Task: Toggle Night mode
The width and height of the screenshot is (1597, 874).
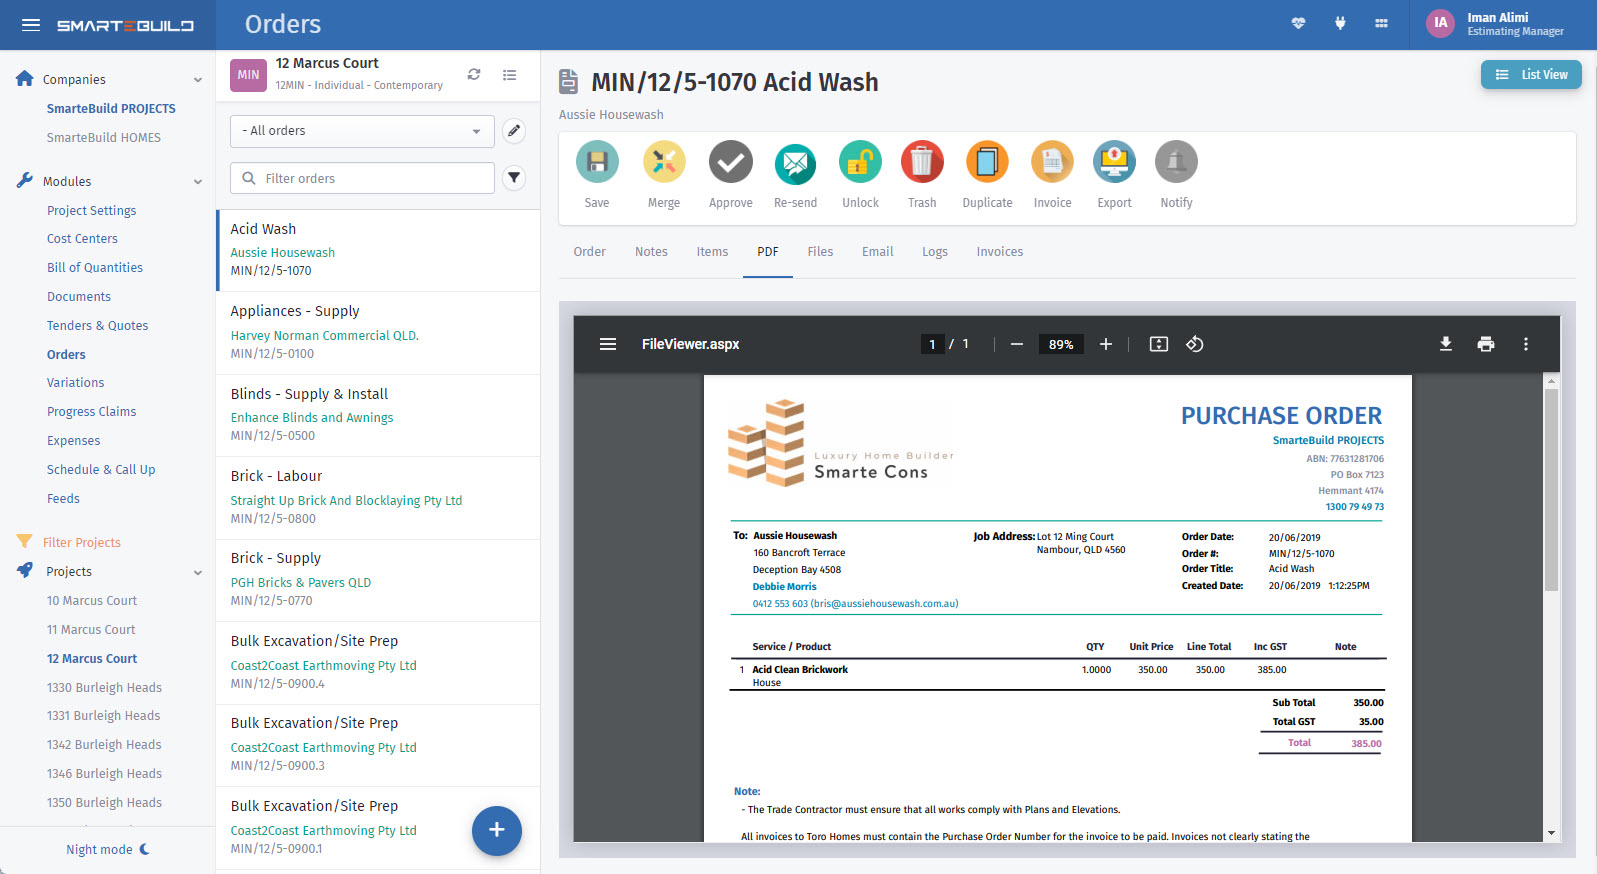Action: (x=108, y=850)
